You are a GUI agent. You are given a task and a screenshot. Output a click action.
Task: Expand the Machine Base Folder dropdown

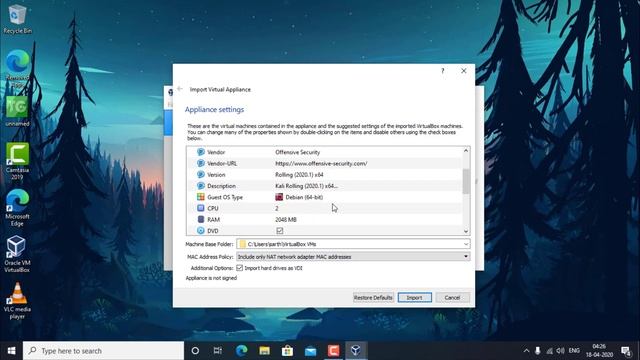pos(466,244)
